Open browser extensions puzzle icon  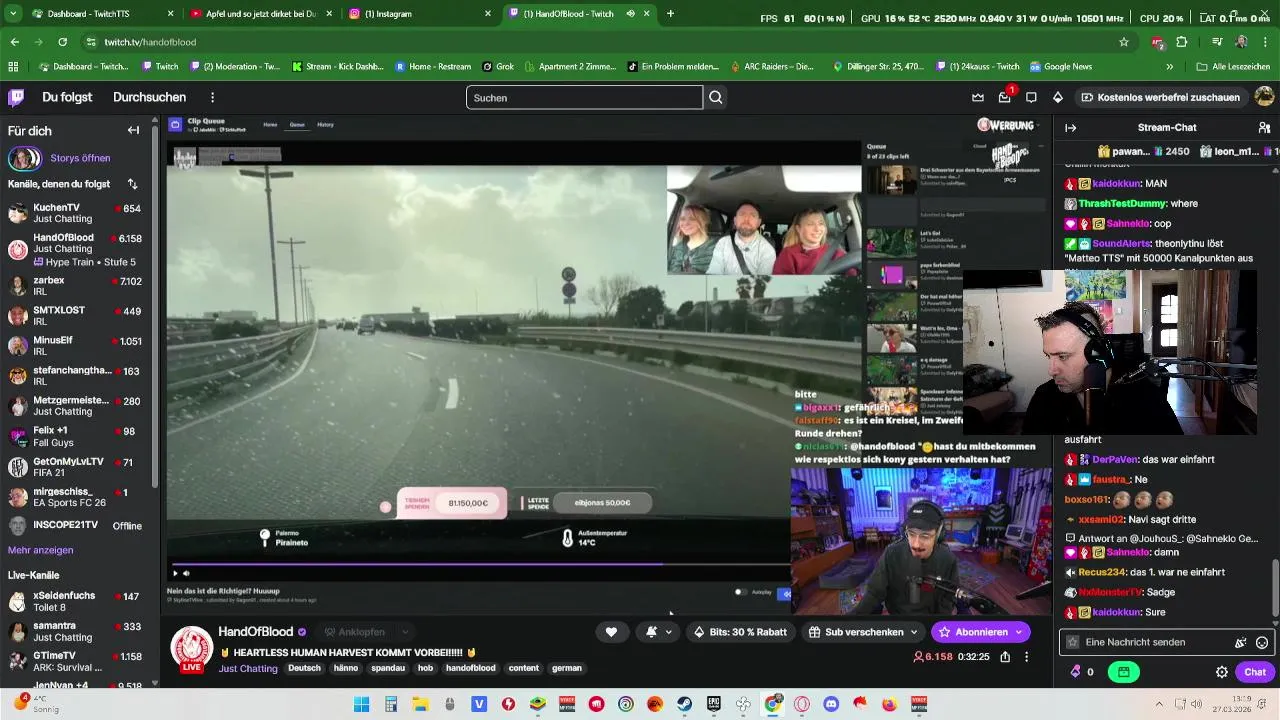click(1182, 42)
